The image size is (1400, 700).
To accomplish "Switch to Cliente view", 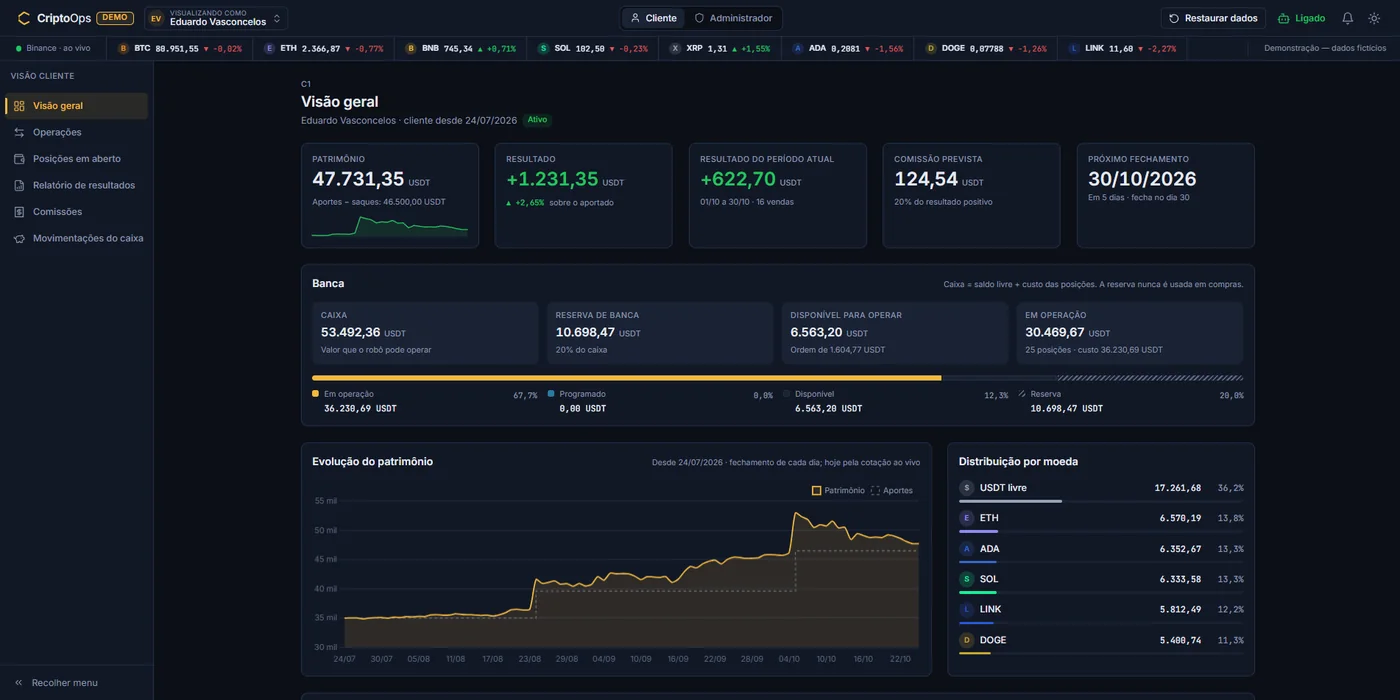I will coord(653,18).
